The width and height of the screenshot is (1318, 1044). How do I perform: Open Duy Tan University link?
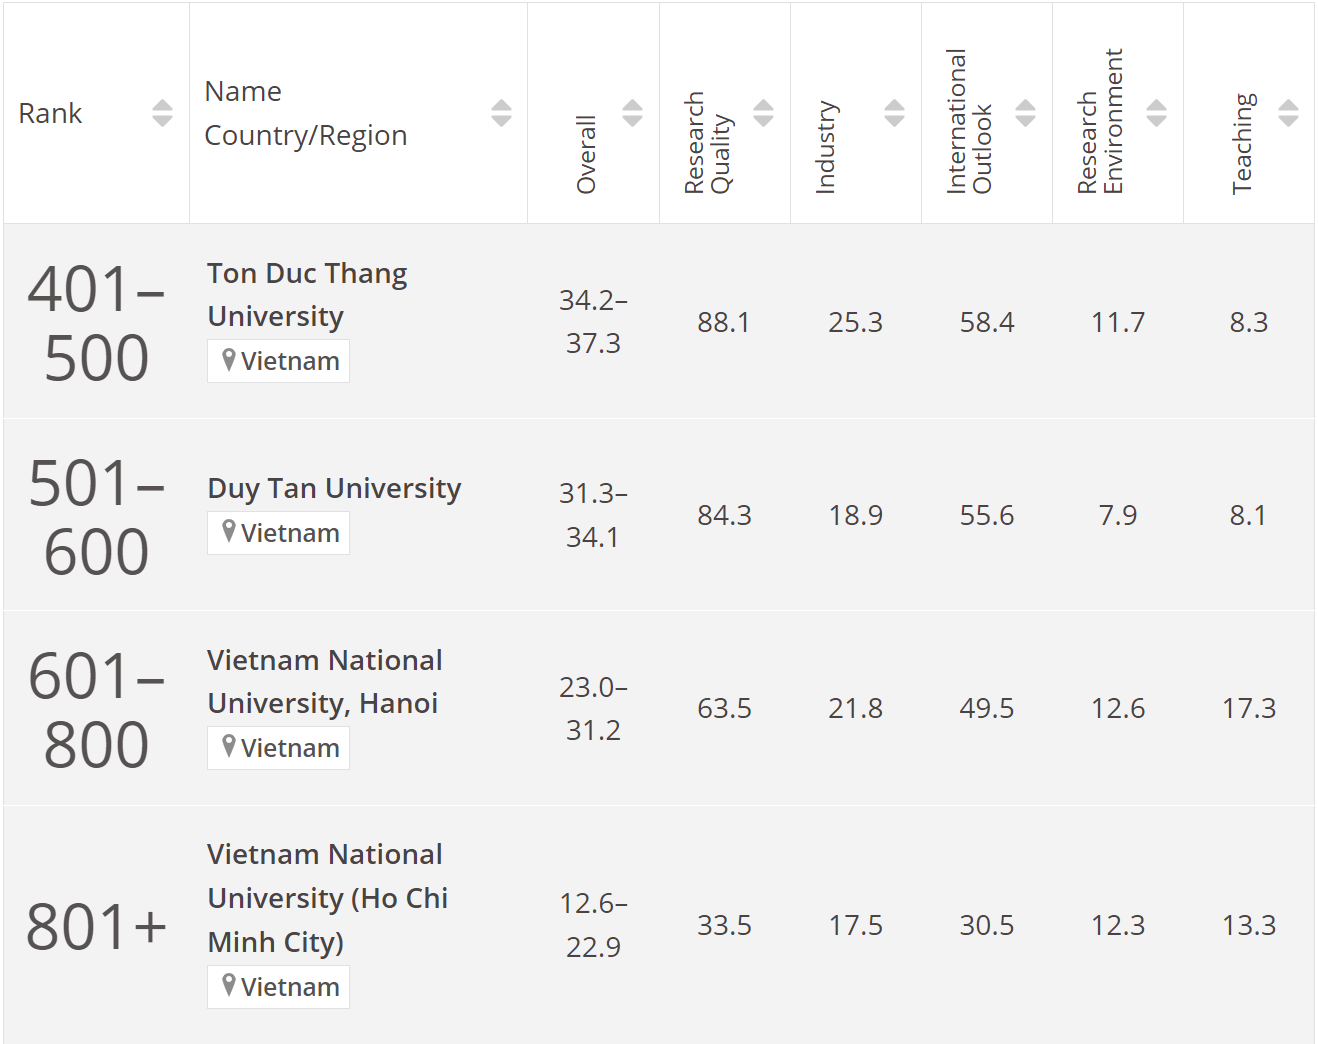334,488
